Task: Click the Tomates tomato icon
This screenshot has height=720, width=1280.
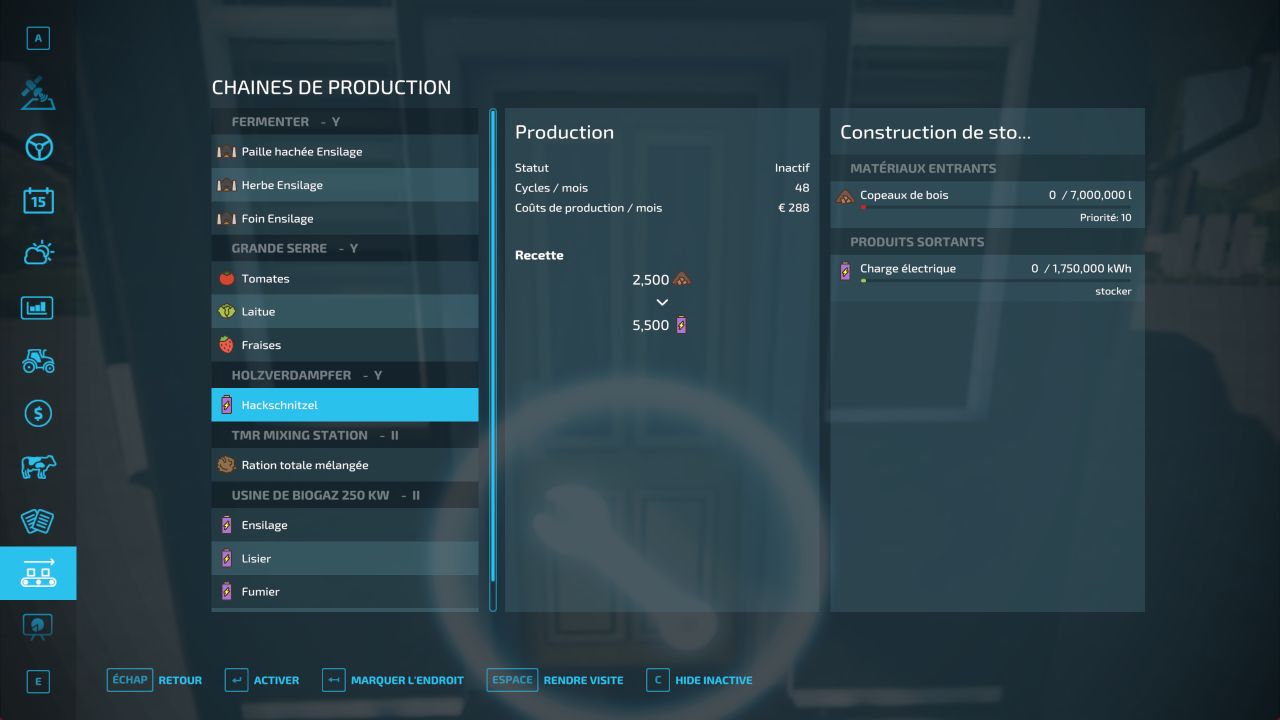Action: click(227, 279)
